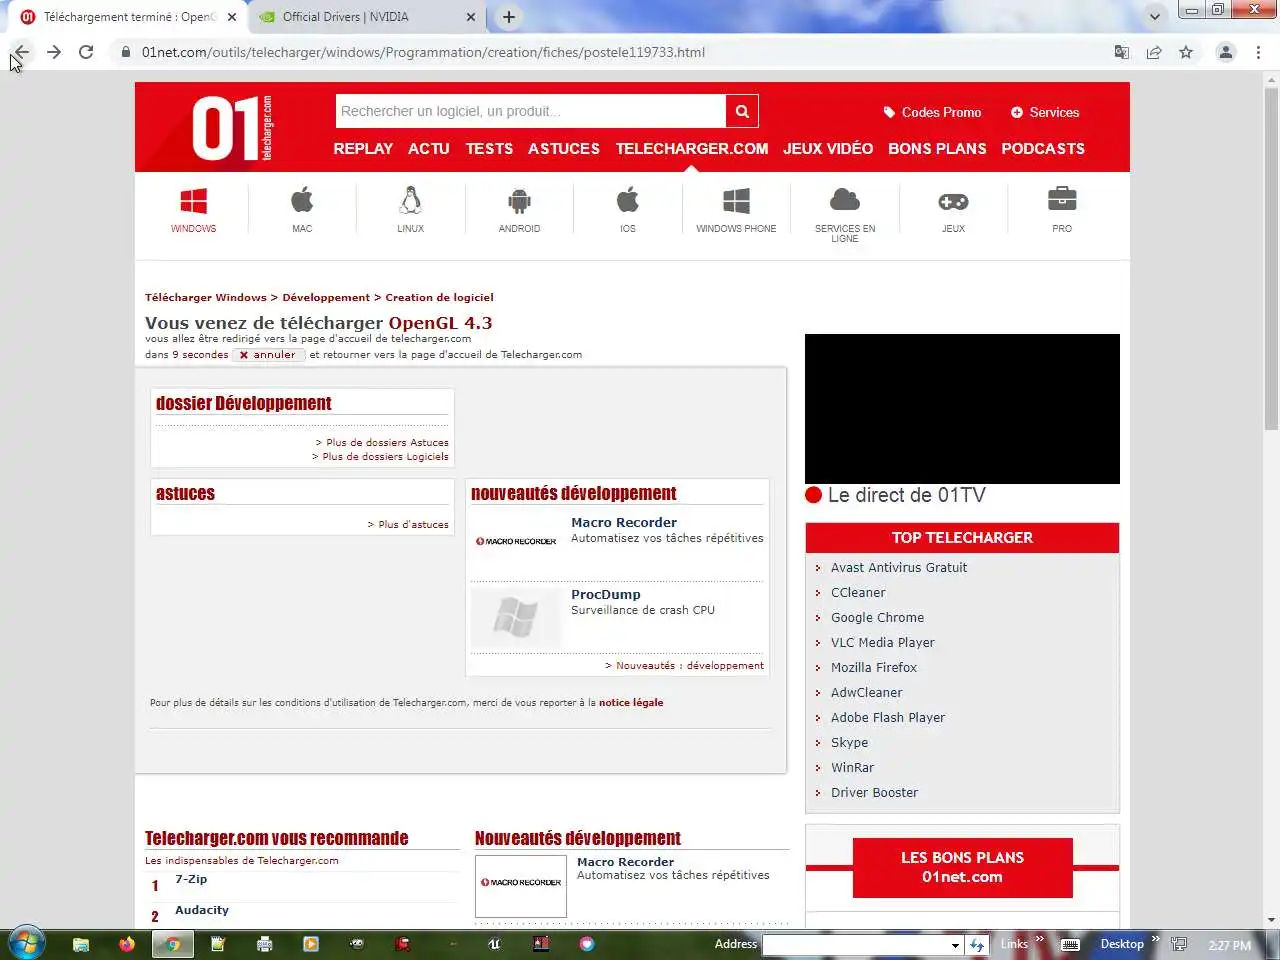Click the browser URL address bar
1280x960 pixels.
tap(610, 52)
